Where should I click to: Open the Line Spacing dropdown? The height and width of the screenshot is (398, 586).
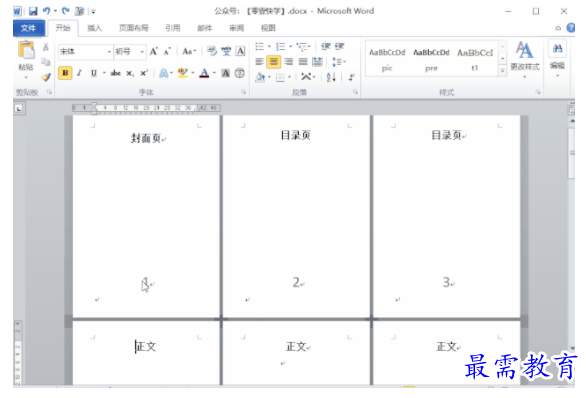coord(338,61)
